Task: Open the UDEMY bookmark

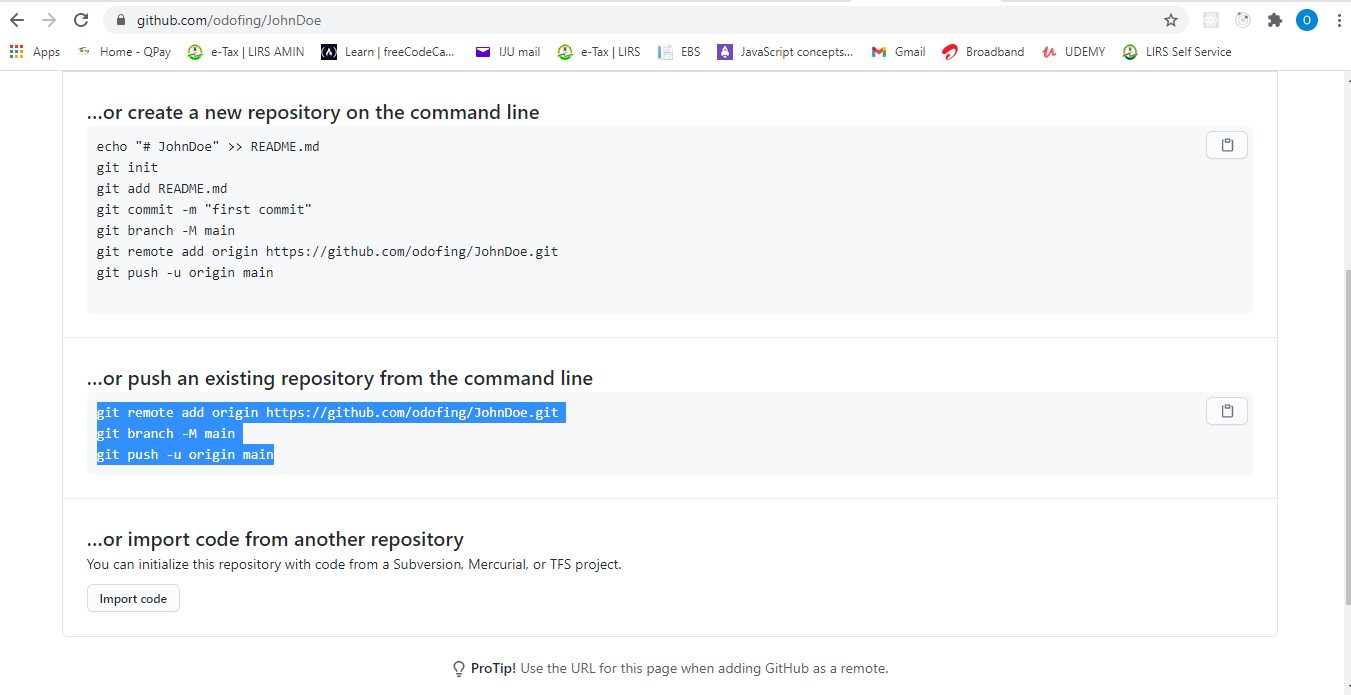Action: pos(1073,52)
